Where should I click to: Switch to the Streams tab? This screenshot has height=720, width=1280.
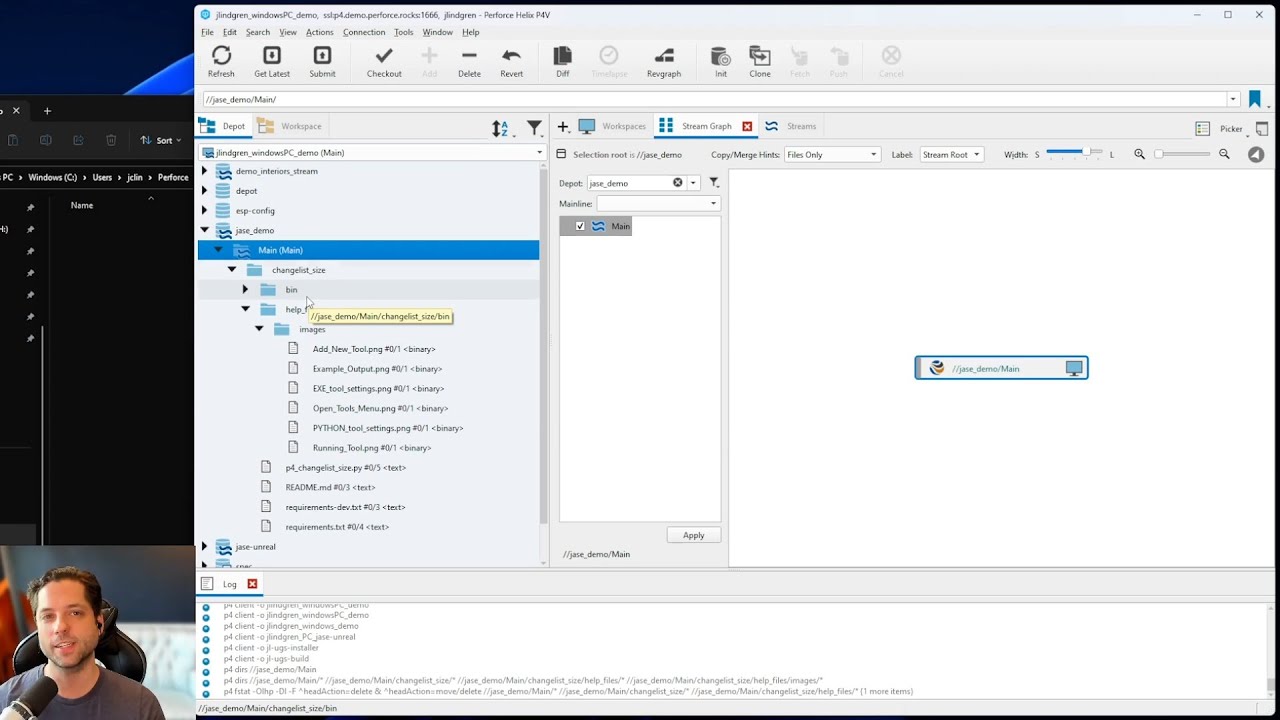pos(791,127)
